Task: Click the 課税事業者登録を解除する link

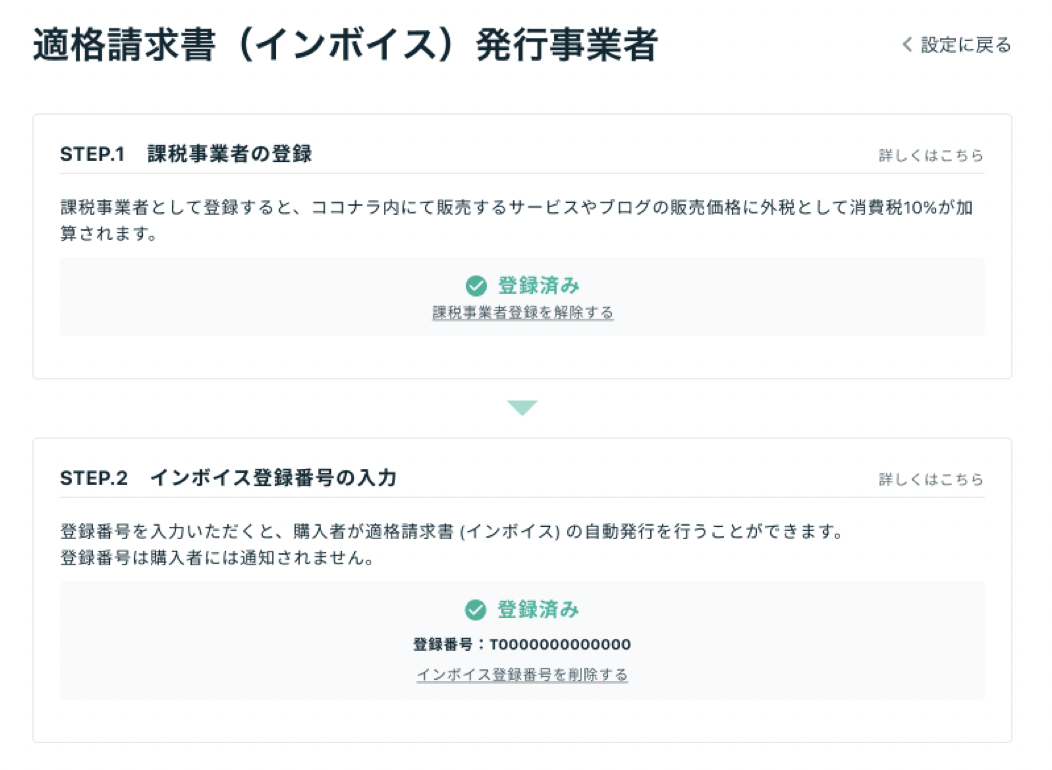Action: tap(523, 313)
